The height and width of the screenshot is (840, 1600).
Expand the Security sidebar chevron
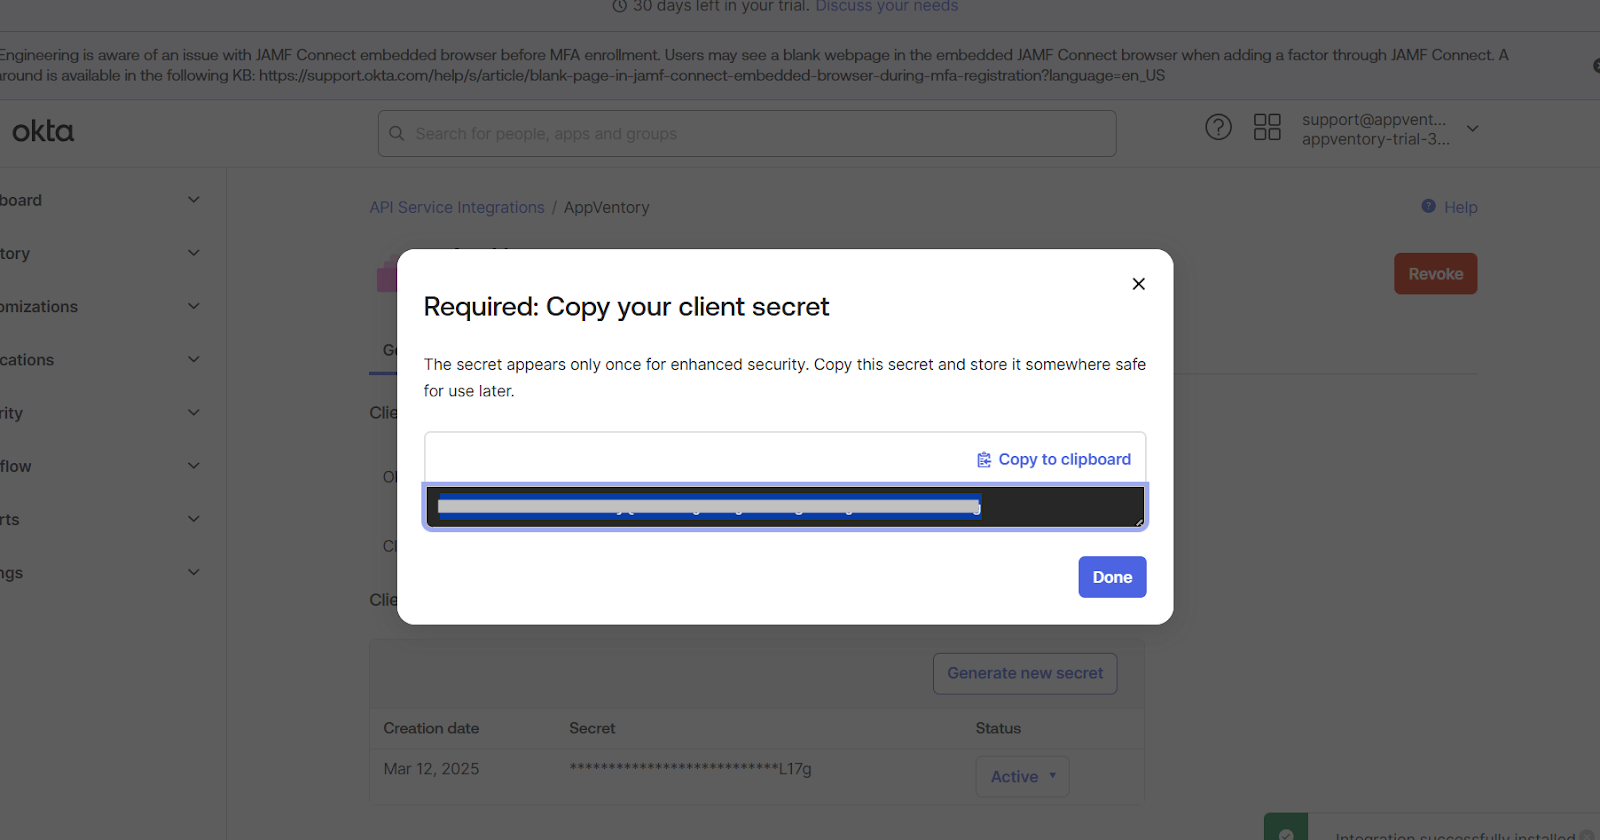coord(194,412)
